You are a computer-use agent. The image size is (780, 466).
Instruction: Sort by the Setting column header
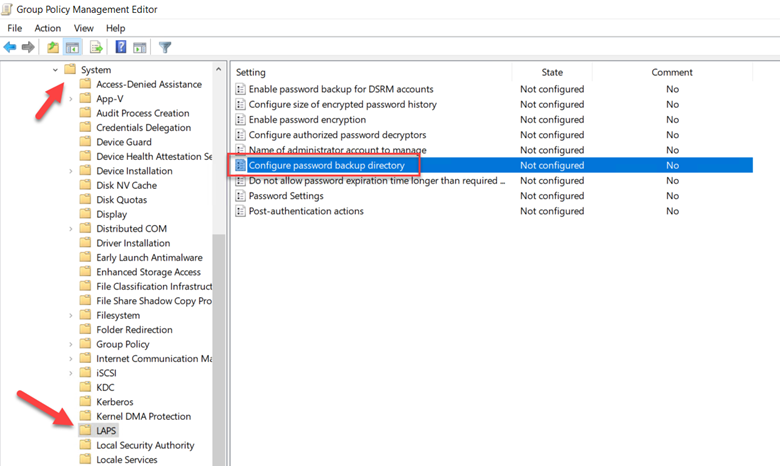coord(372,72)
